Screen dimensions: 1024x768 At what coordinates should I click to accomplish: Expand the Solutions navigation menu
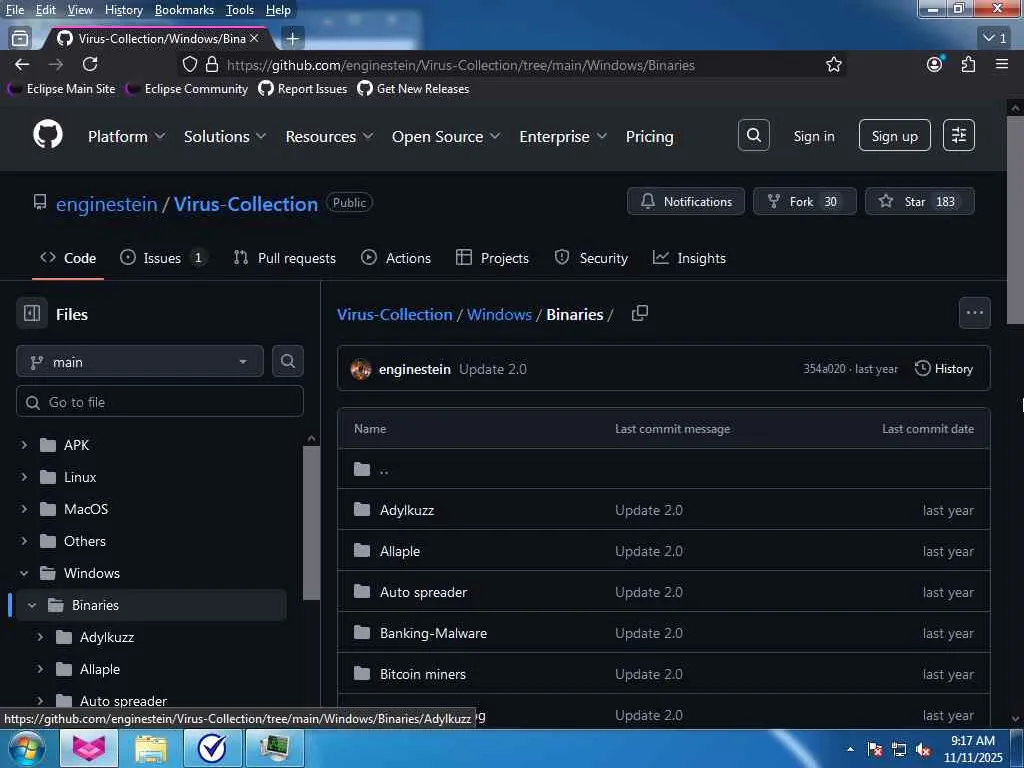[225, 136]
